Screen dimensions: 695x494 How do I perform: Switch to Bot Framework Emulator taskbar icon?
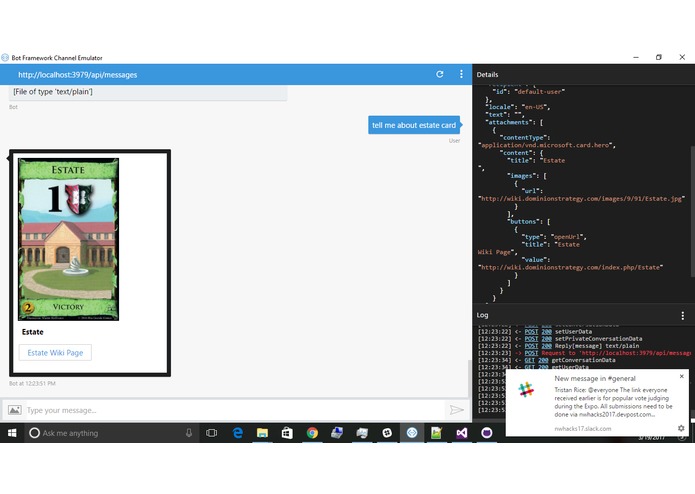tap(412, 433)
